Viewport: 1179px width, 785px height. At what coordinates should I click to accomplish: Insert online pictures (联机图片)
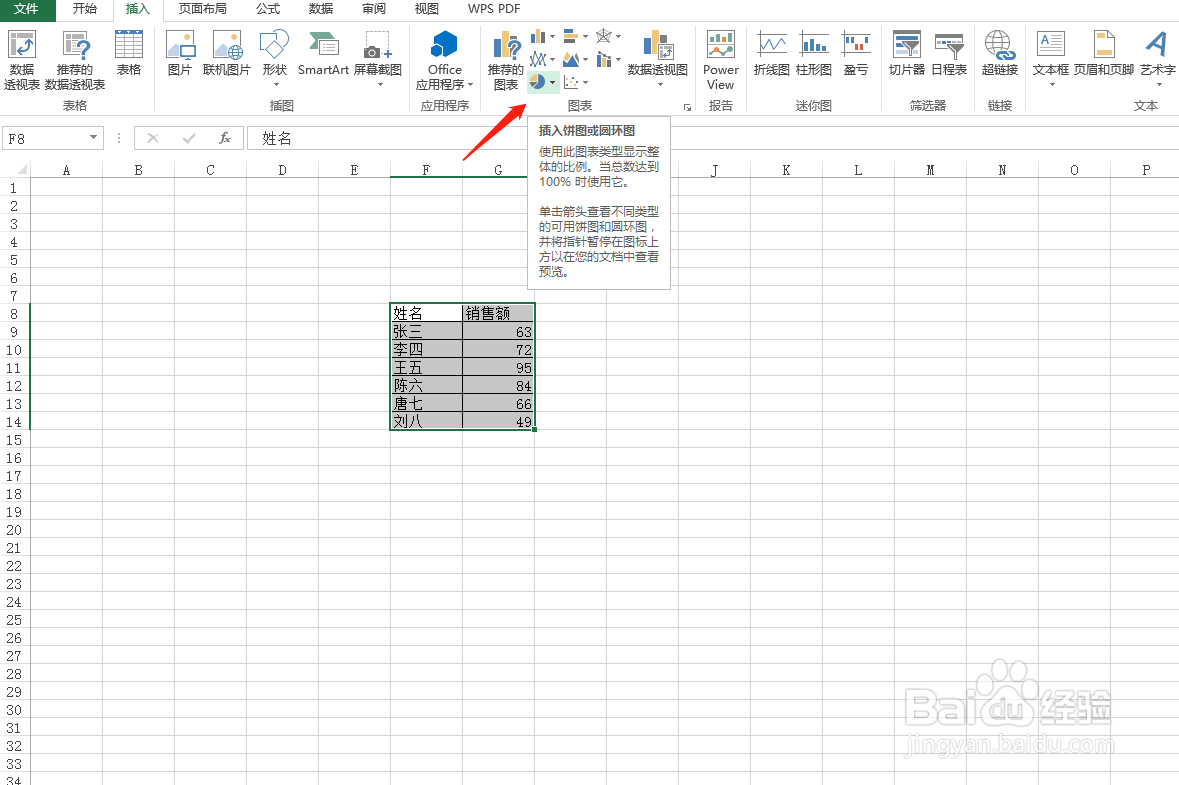[226, 54]
